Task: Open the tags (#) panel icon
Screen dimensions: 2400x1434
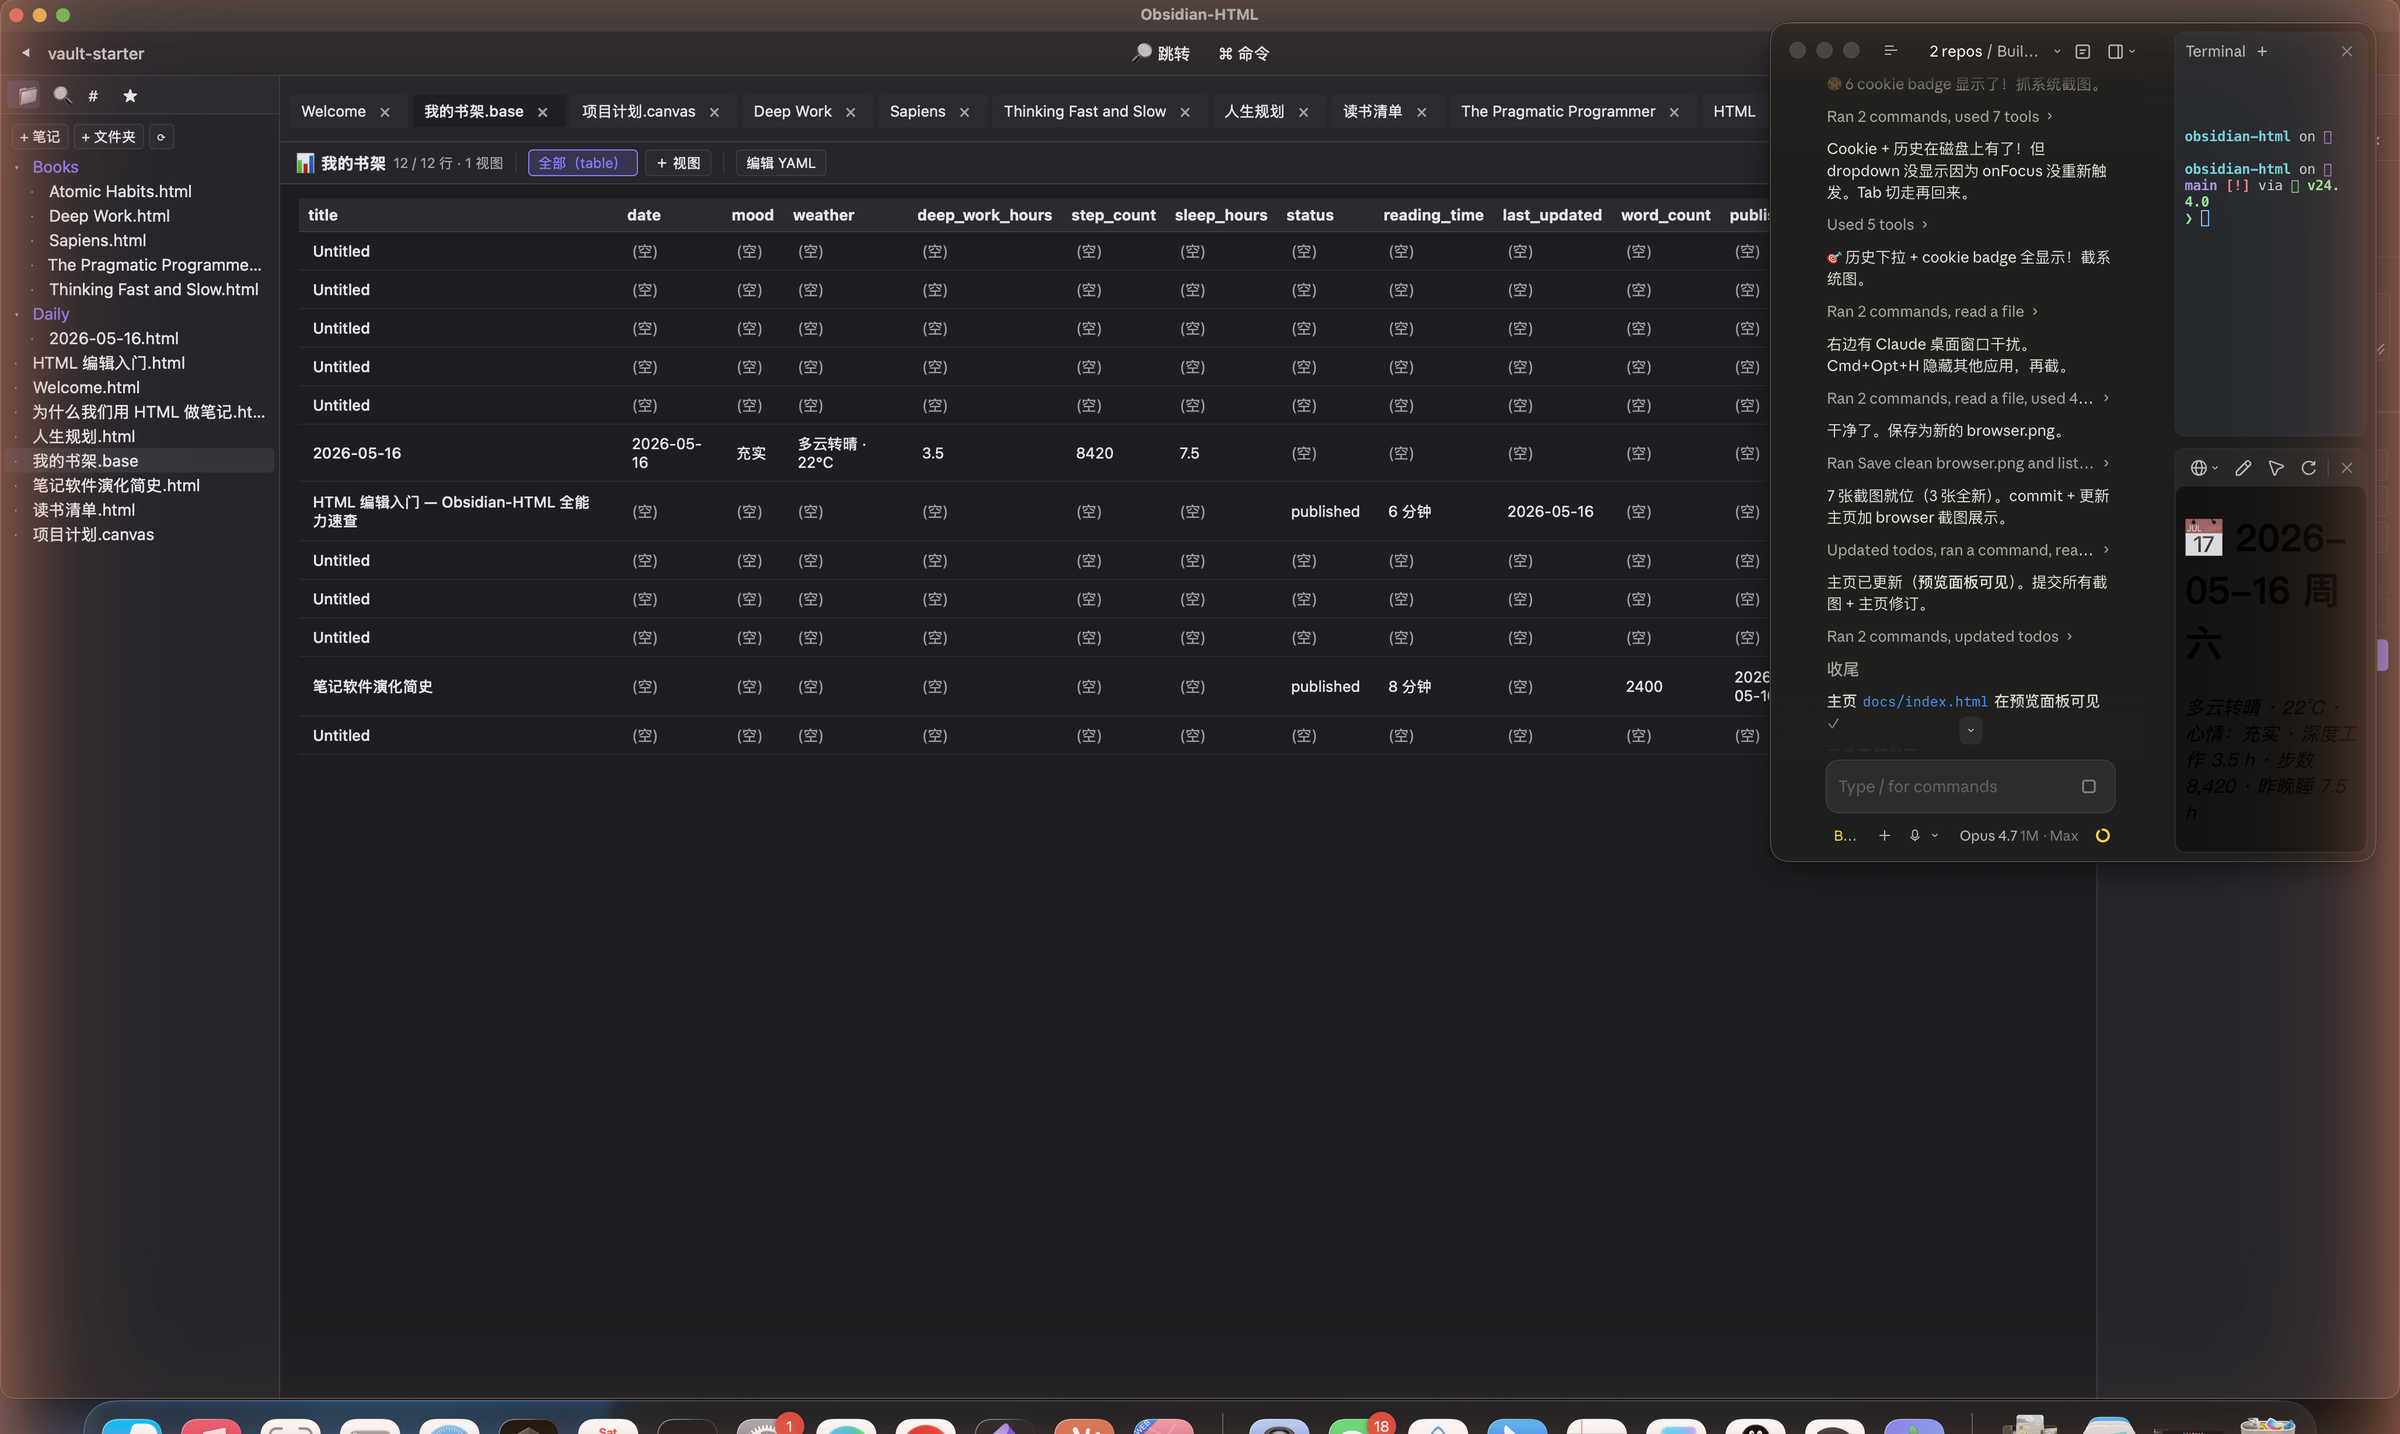Action: pos(93,96)
